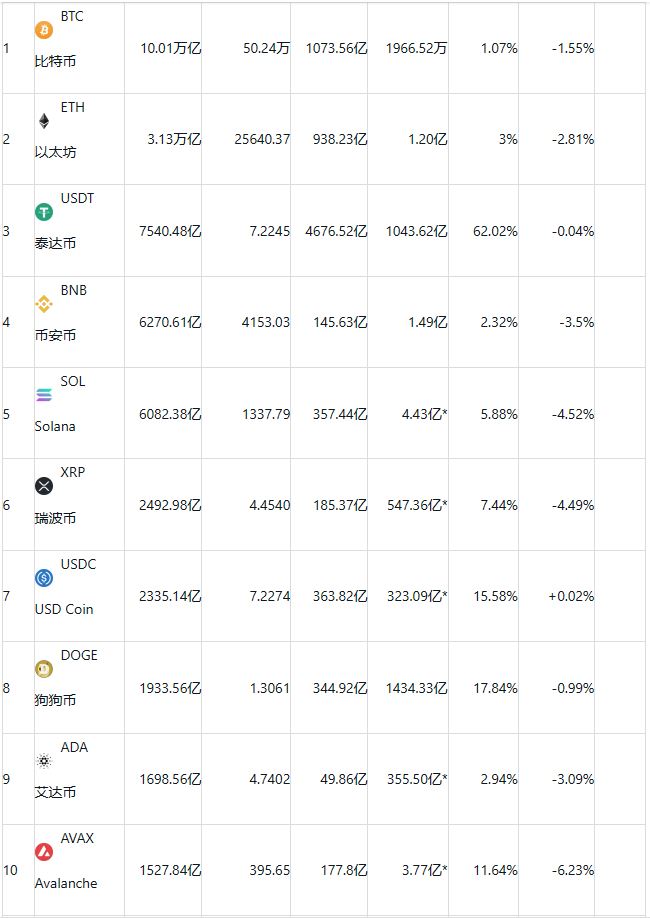The height and width of the screenshot is (918, 650).
Task: Click the Ethereum diamond logo icon
Action: pyautogui.click(x=44, y=121)
